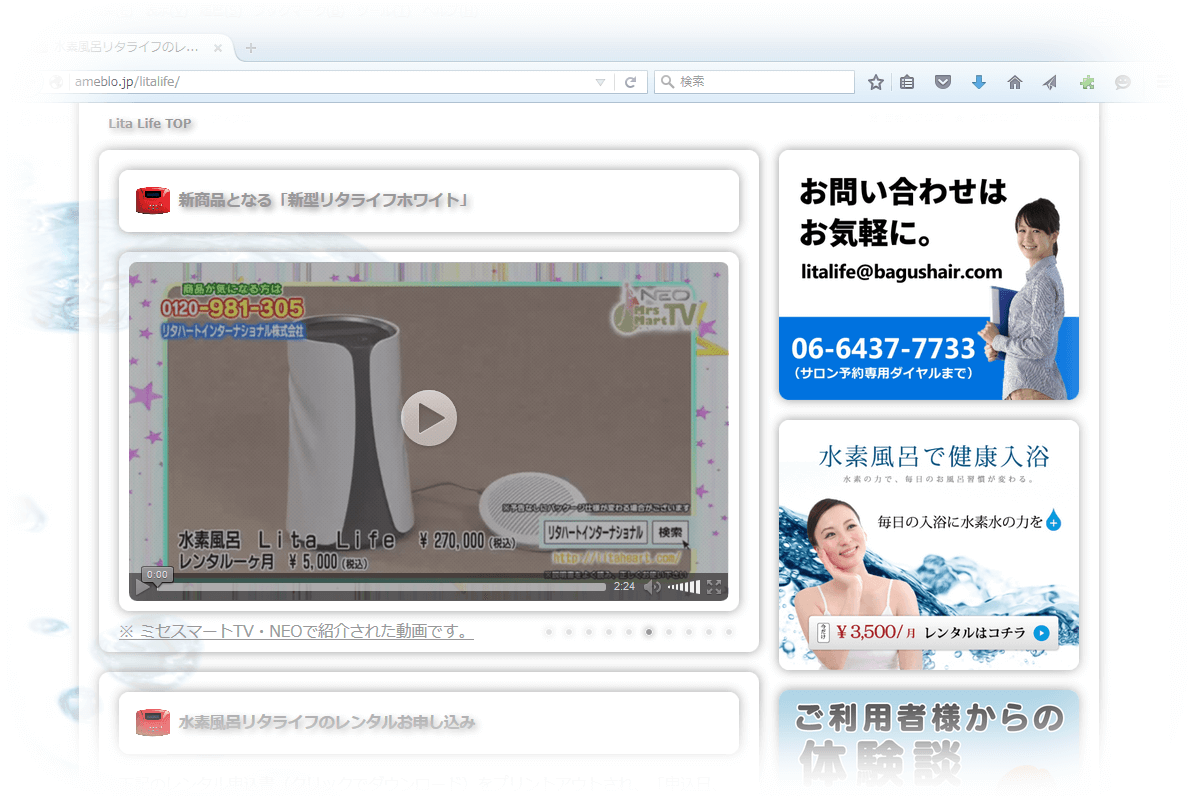Select the last slideshow pagination dot
The height and width of the screenshot is (796, 1194).
[x=729, y=632]
